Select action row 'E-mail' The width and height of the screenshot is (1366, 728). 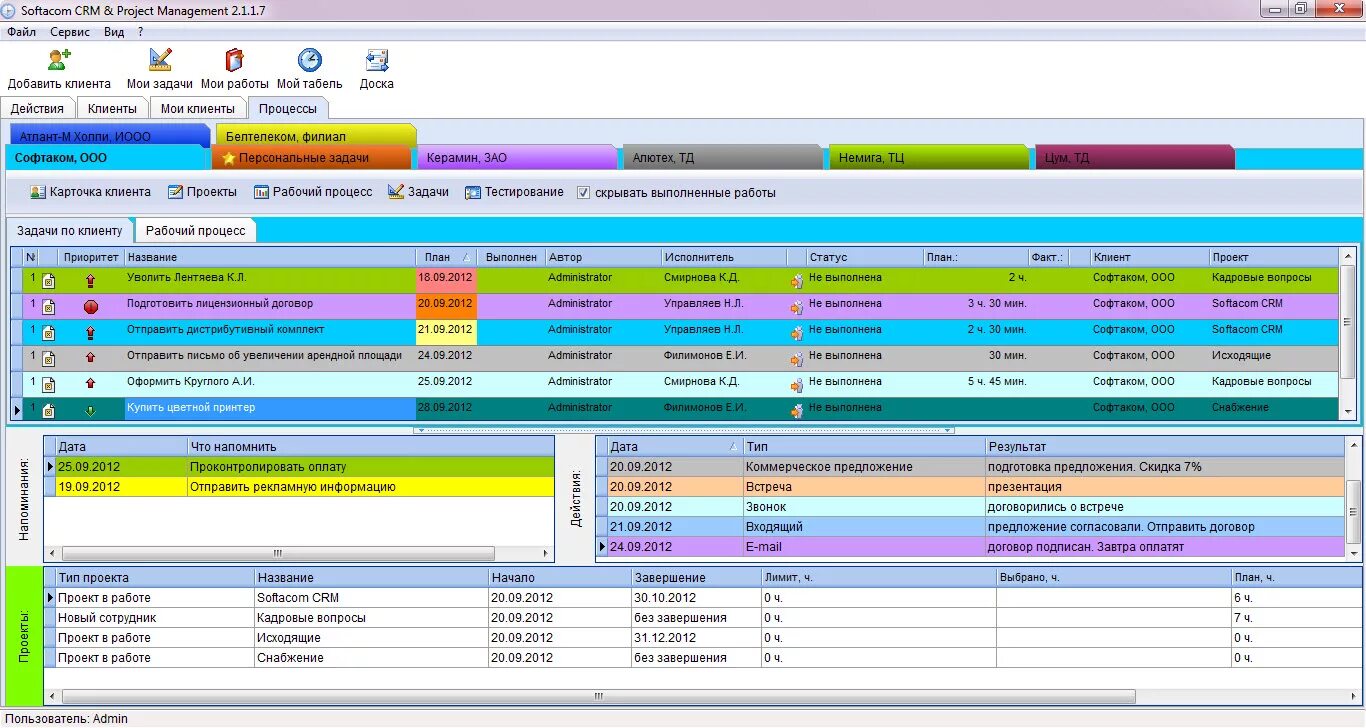pyautogui.click(x=971, y=547)
